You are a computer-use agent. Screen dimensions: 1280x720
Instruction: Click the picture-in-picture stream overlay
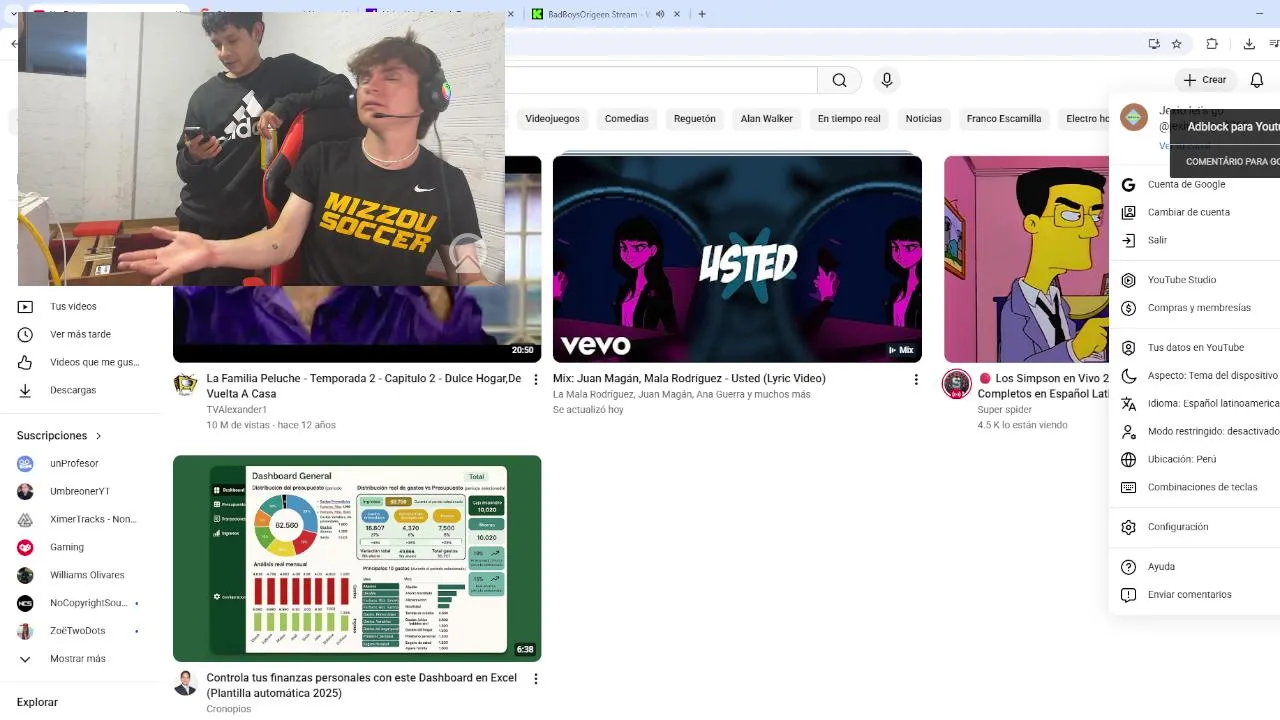261,149
